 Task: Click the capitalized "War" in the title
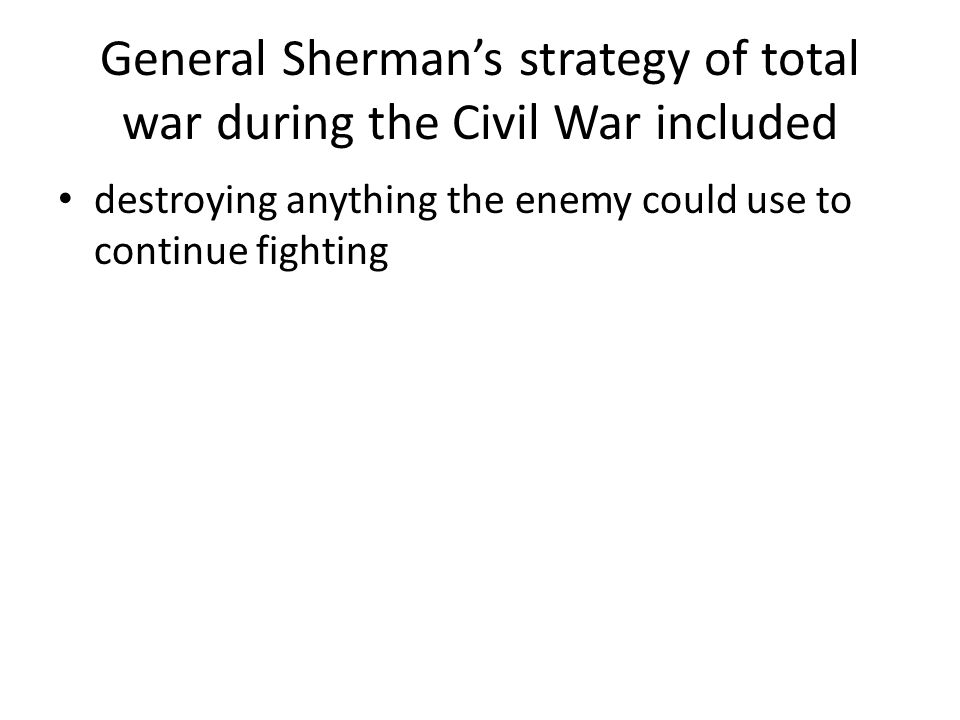598,122
